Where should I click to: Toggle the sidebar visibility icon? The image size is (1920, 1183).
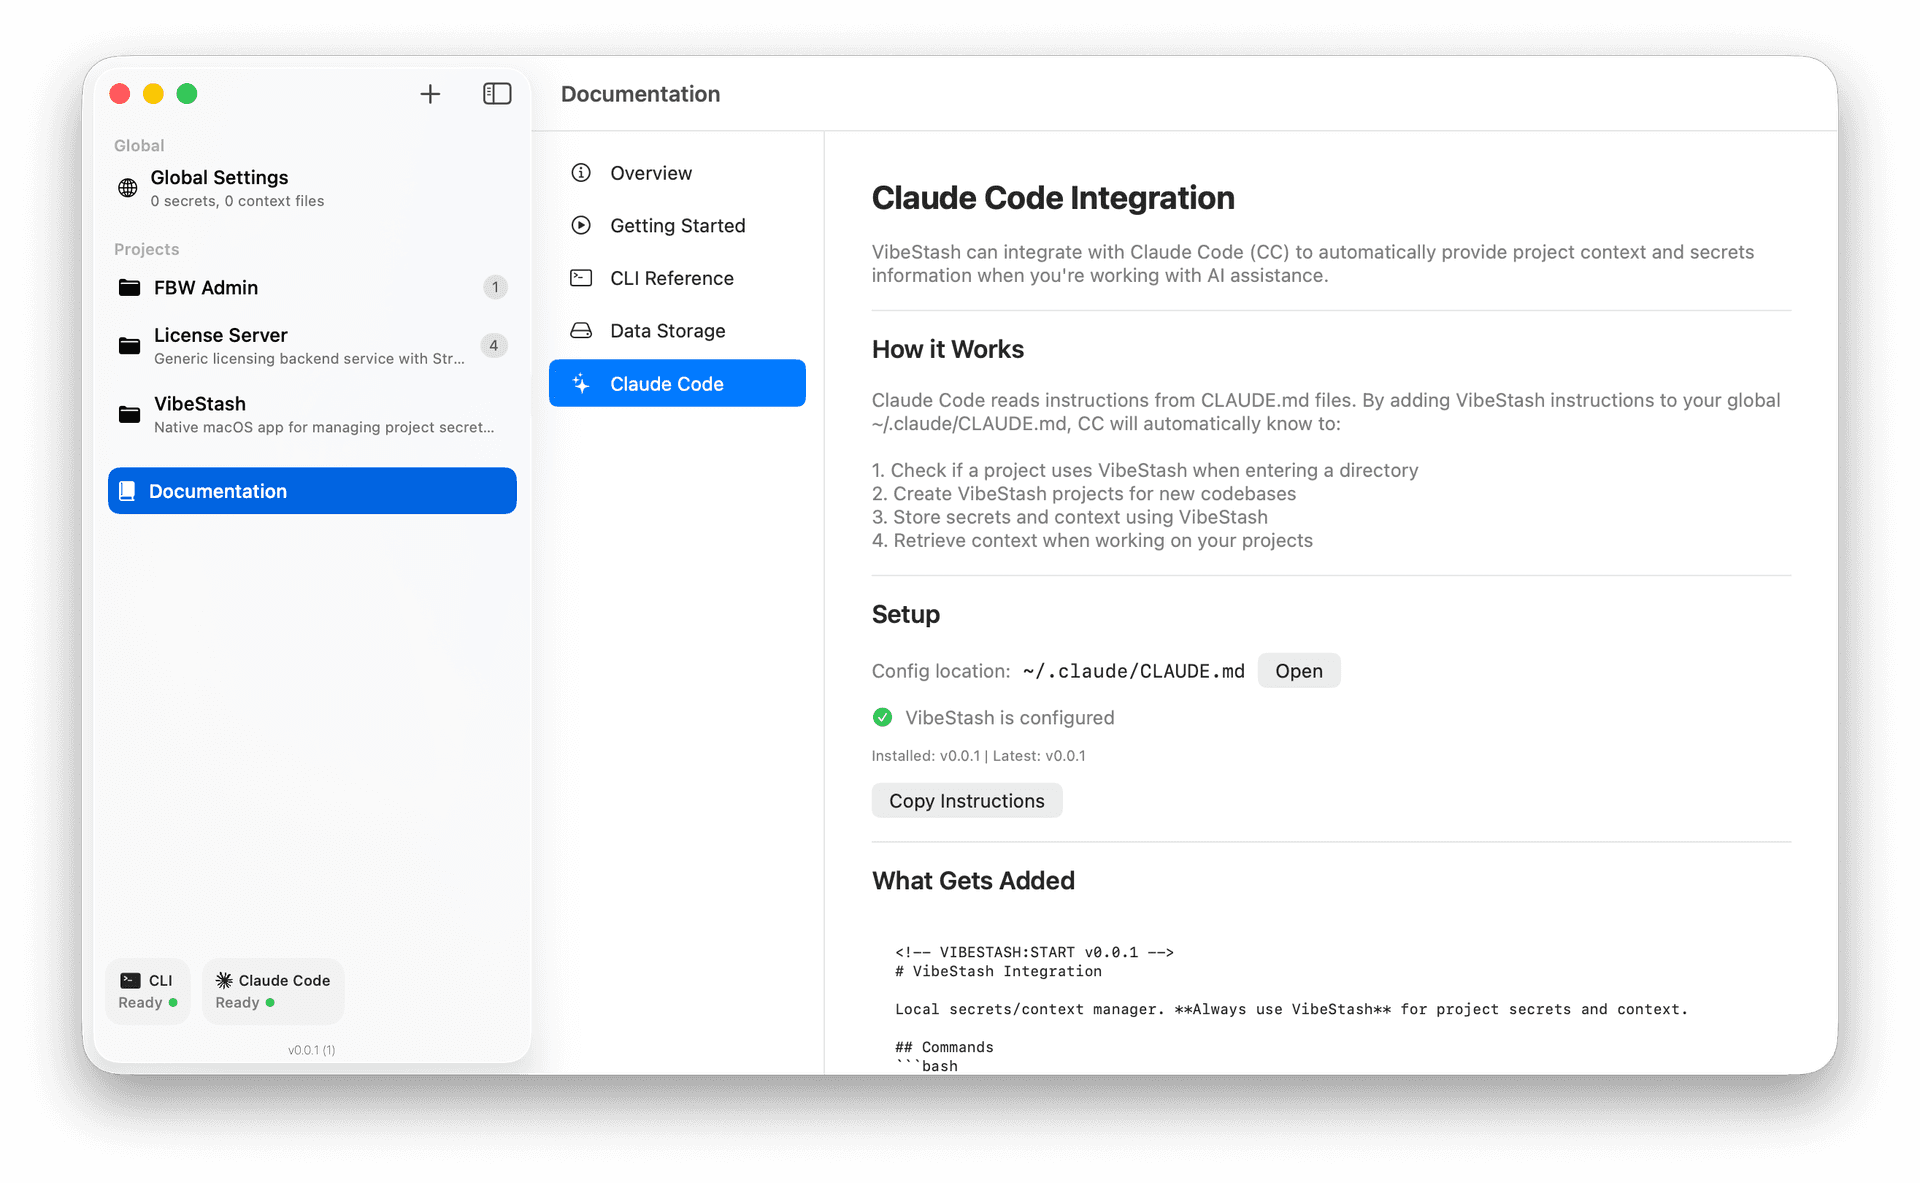point(497,94)
